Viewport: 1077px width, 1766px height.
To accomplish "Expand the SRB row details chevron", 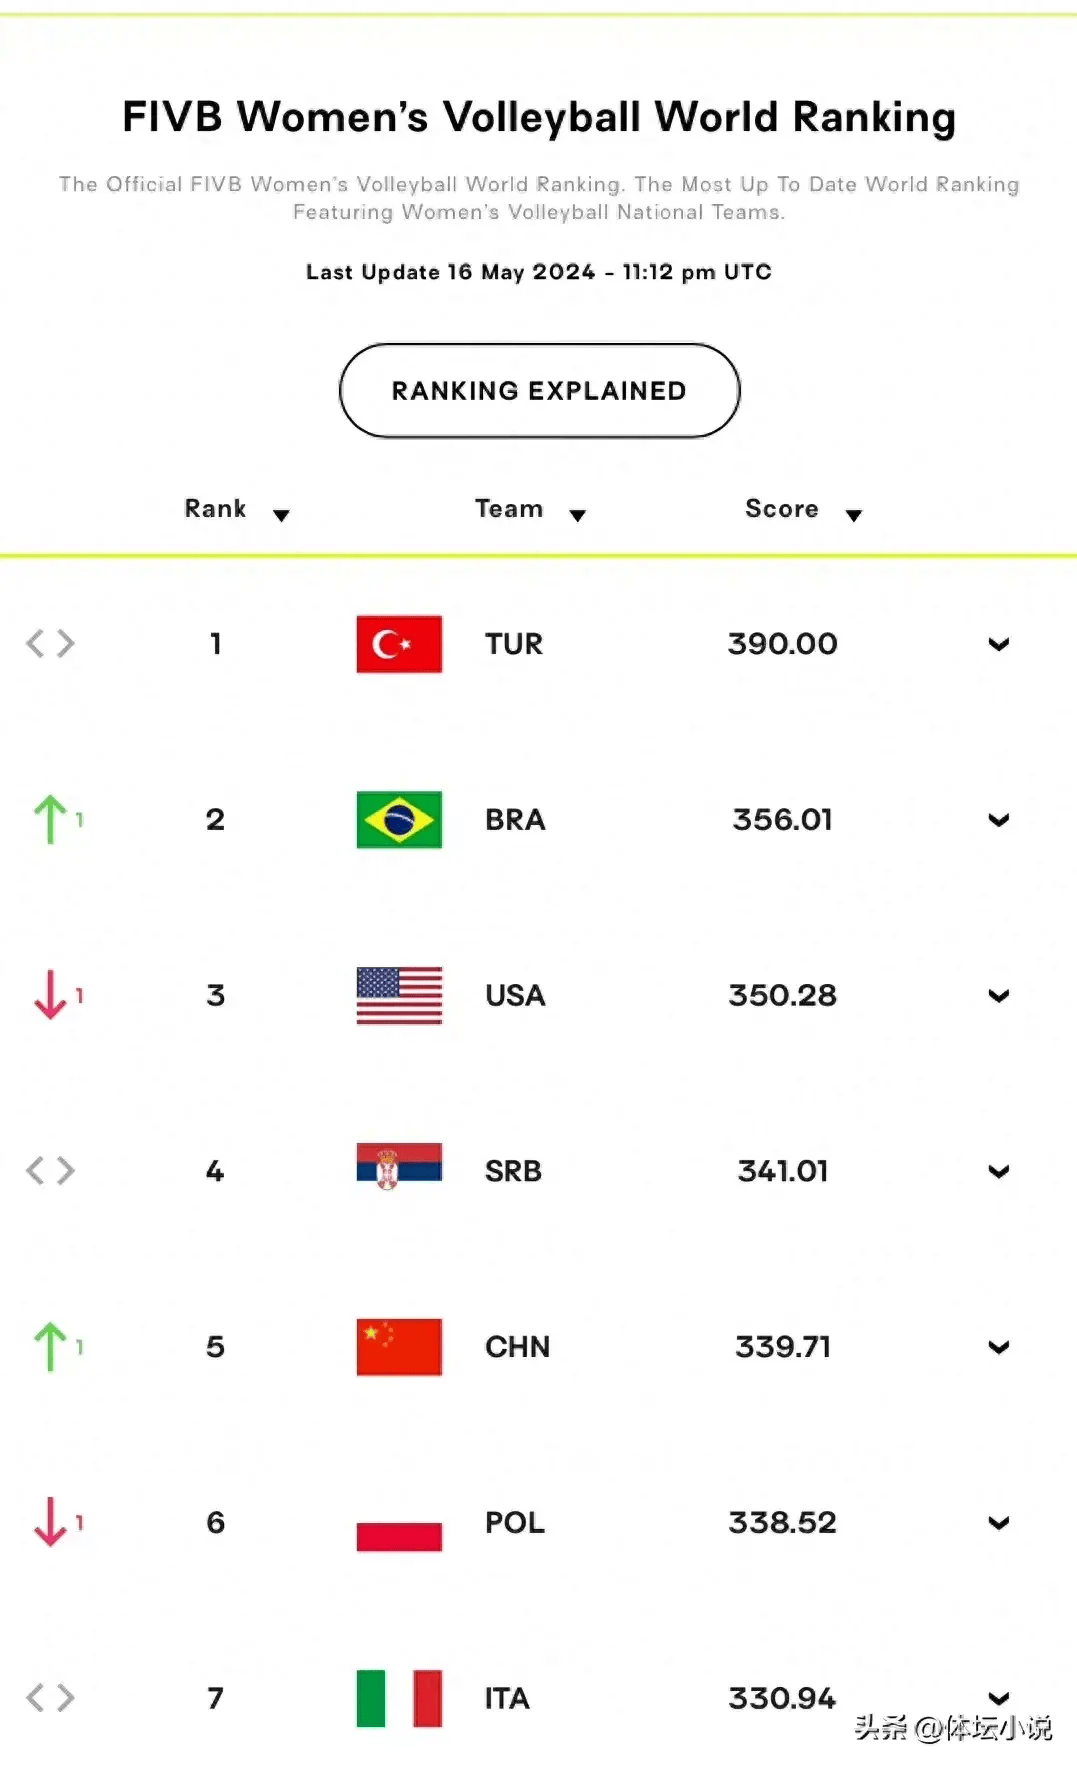I will (998, 1171).
